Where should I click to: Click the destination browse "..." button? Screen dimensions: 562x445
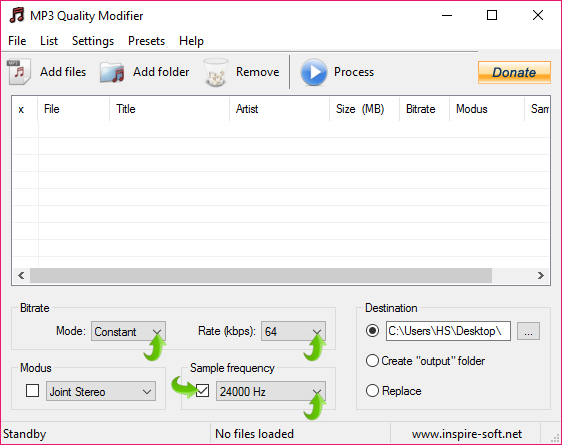click(528, 331)
